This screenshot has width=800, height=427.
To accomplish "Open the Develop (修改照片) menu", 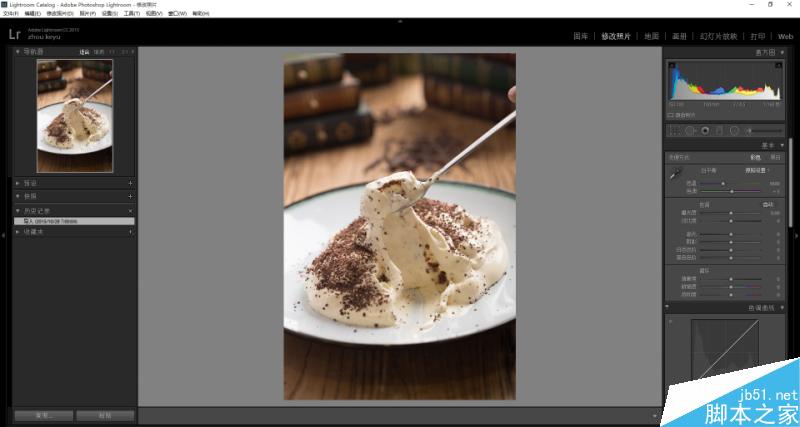I will pyautogui.click(x=60, y=14).
